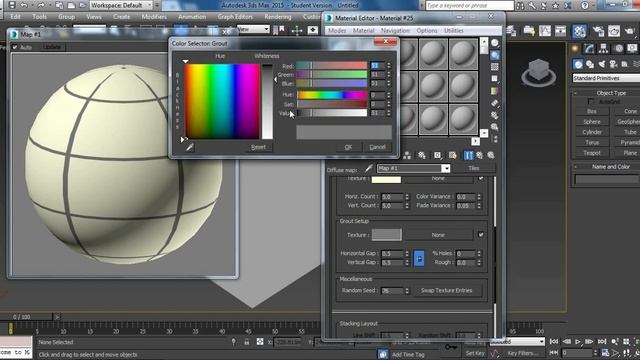Open Sample Type flyout in Material Editor
640x360 pixels.
coord(495,44)
